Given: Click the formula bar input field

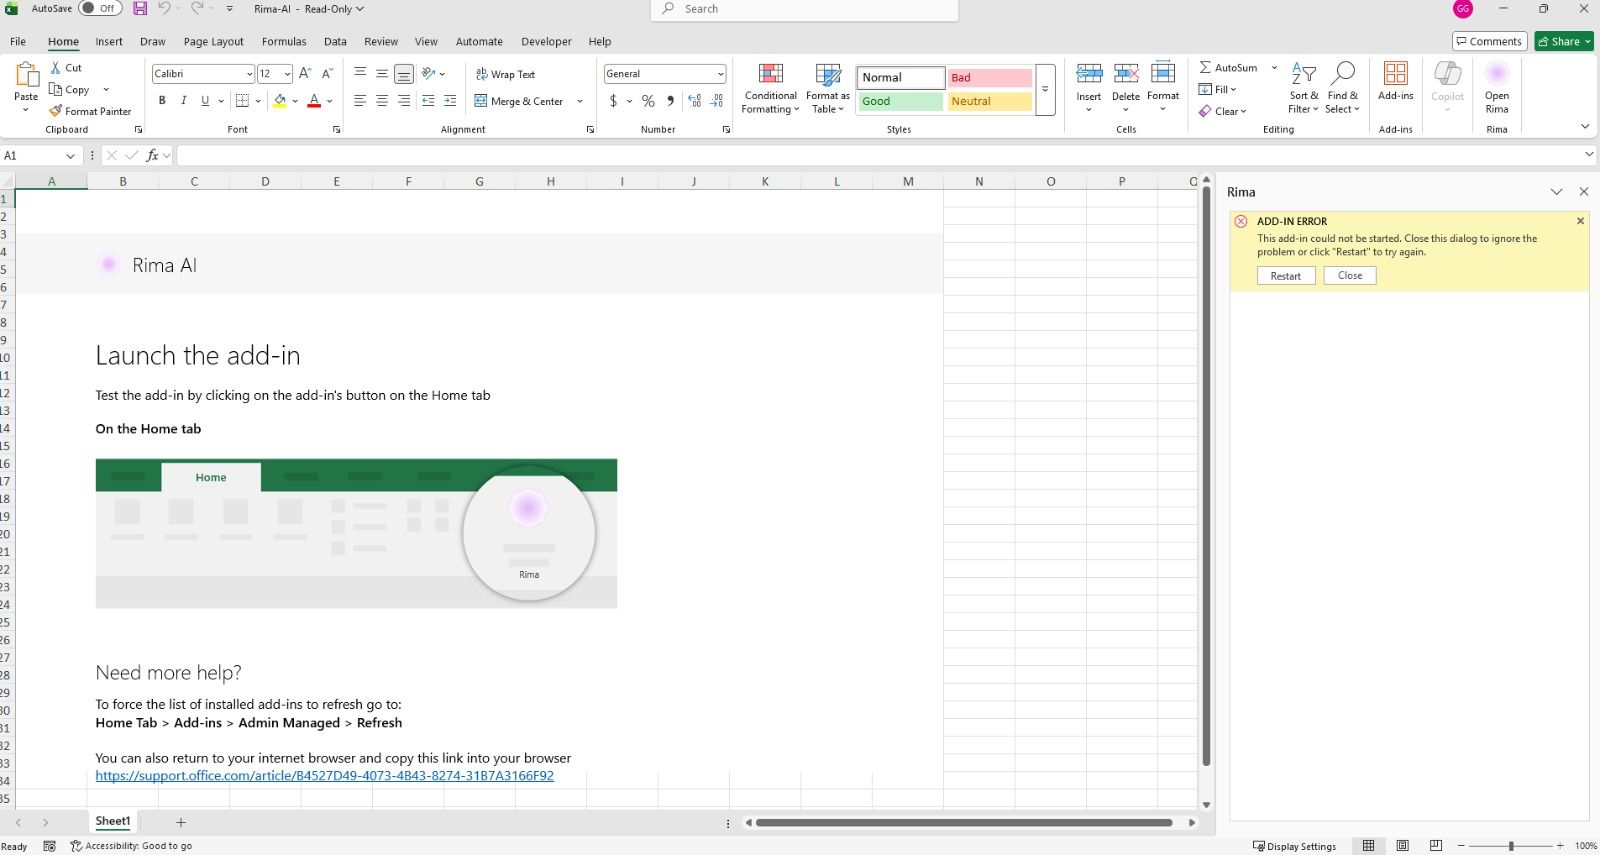Looking at the screenshot, I should click(x=880, y=155).
